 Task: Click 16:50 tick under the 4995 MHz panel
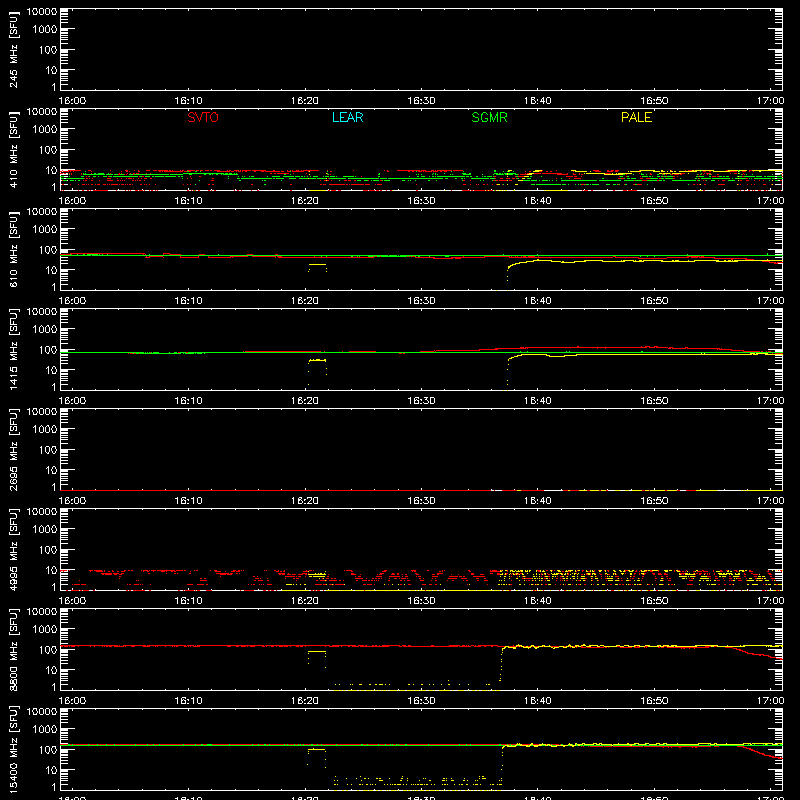click(x=654, y=601)
